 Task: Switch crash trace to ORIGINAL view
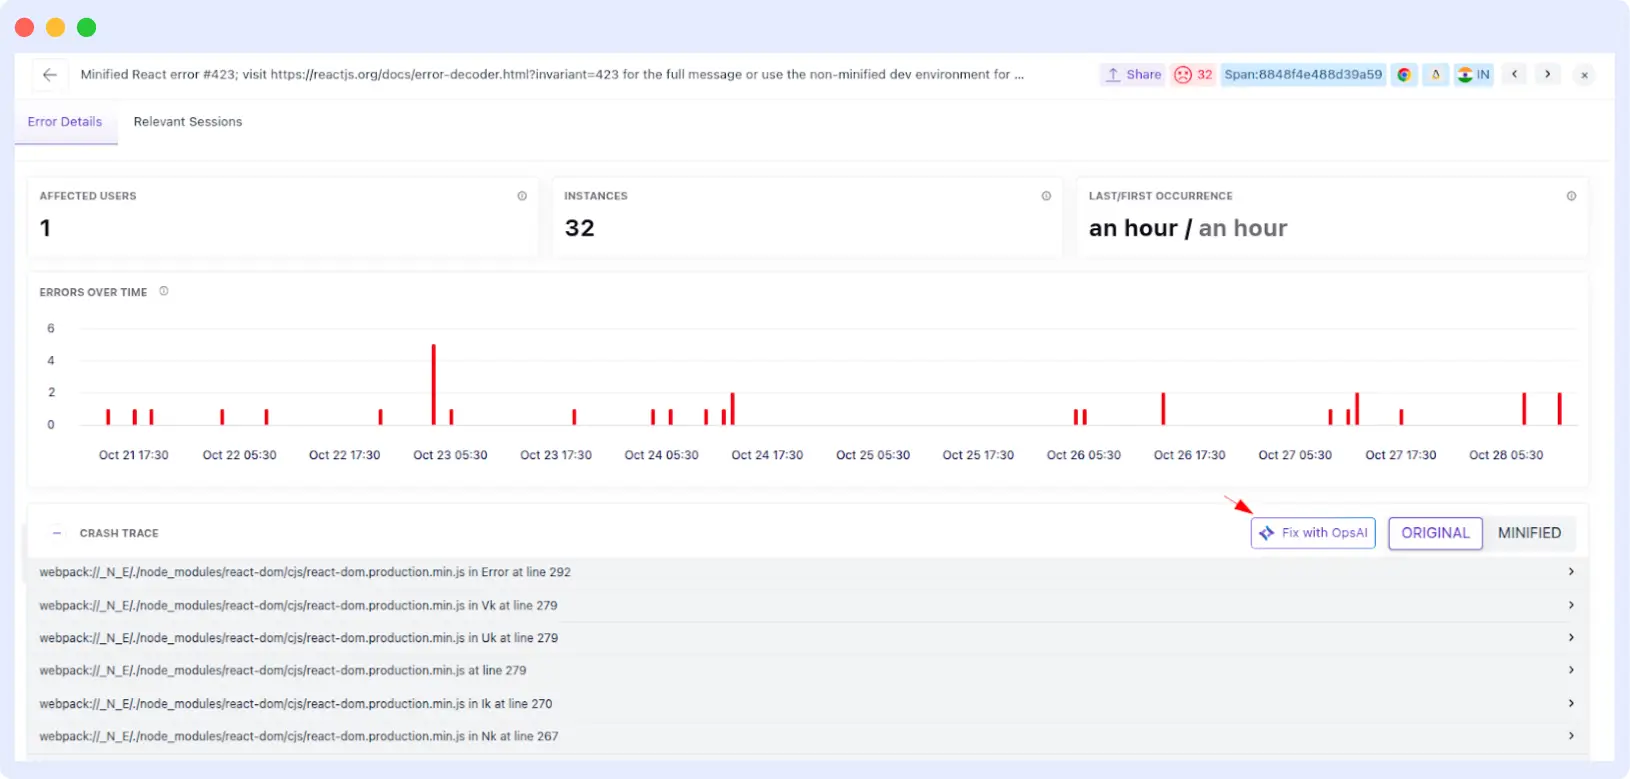(x=1435, y=533)
